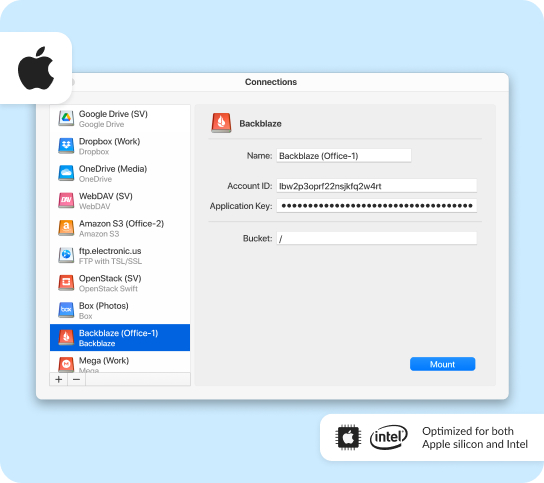The height and width of the screenshot is (483, 544).
Task: Click the Google Drive (SV) connection icon
Action: click(x=66, y=119)
